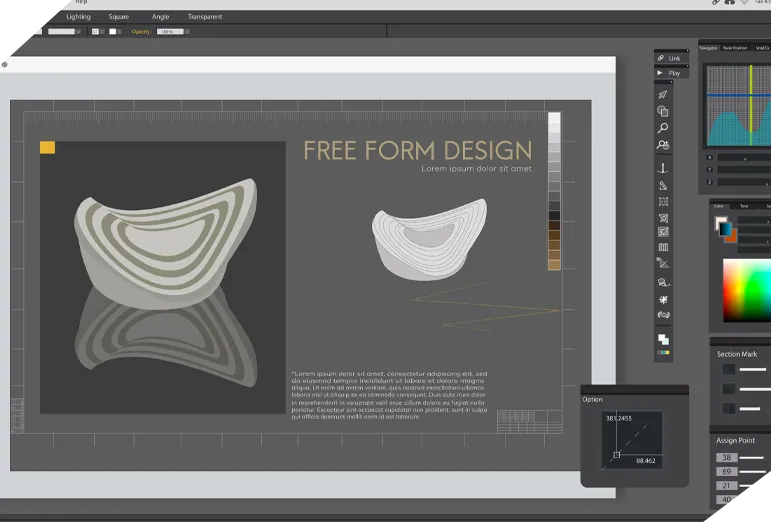
Task: Switch to the Color tab
Action: point(718,206)
